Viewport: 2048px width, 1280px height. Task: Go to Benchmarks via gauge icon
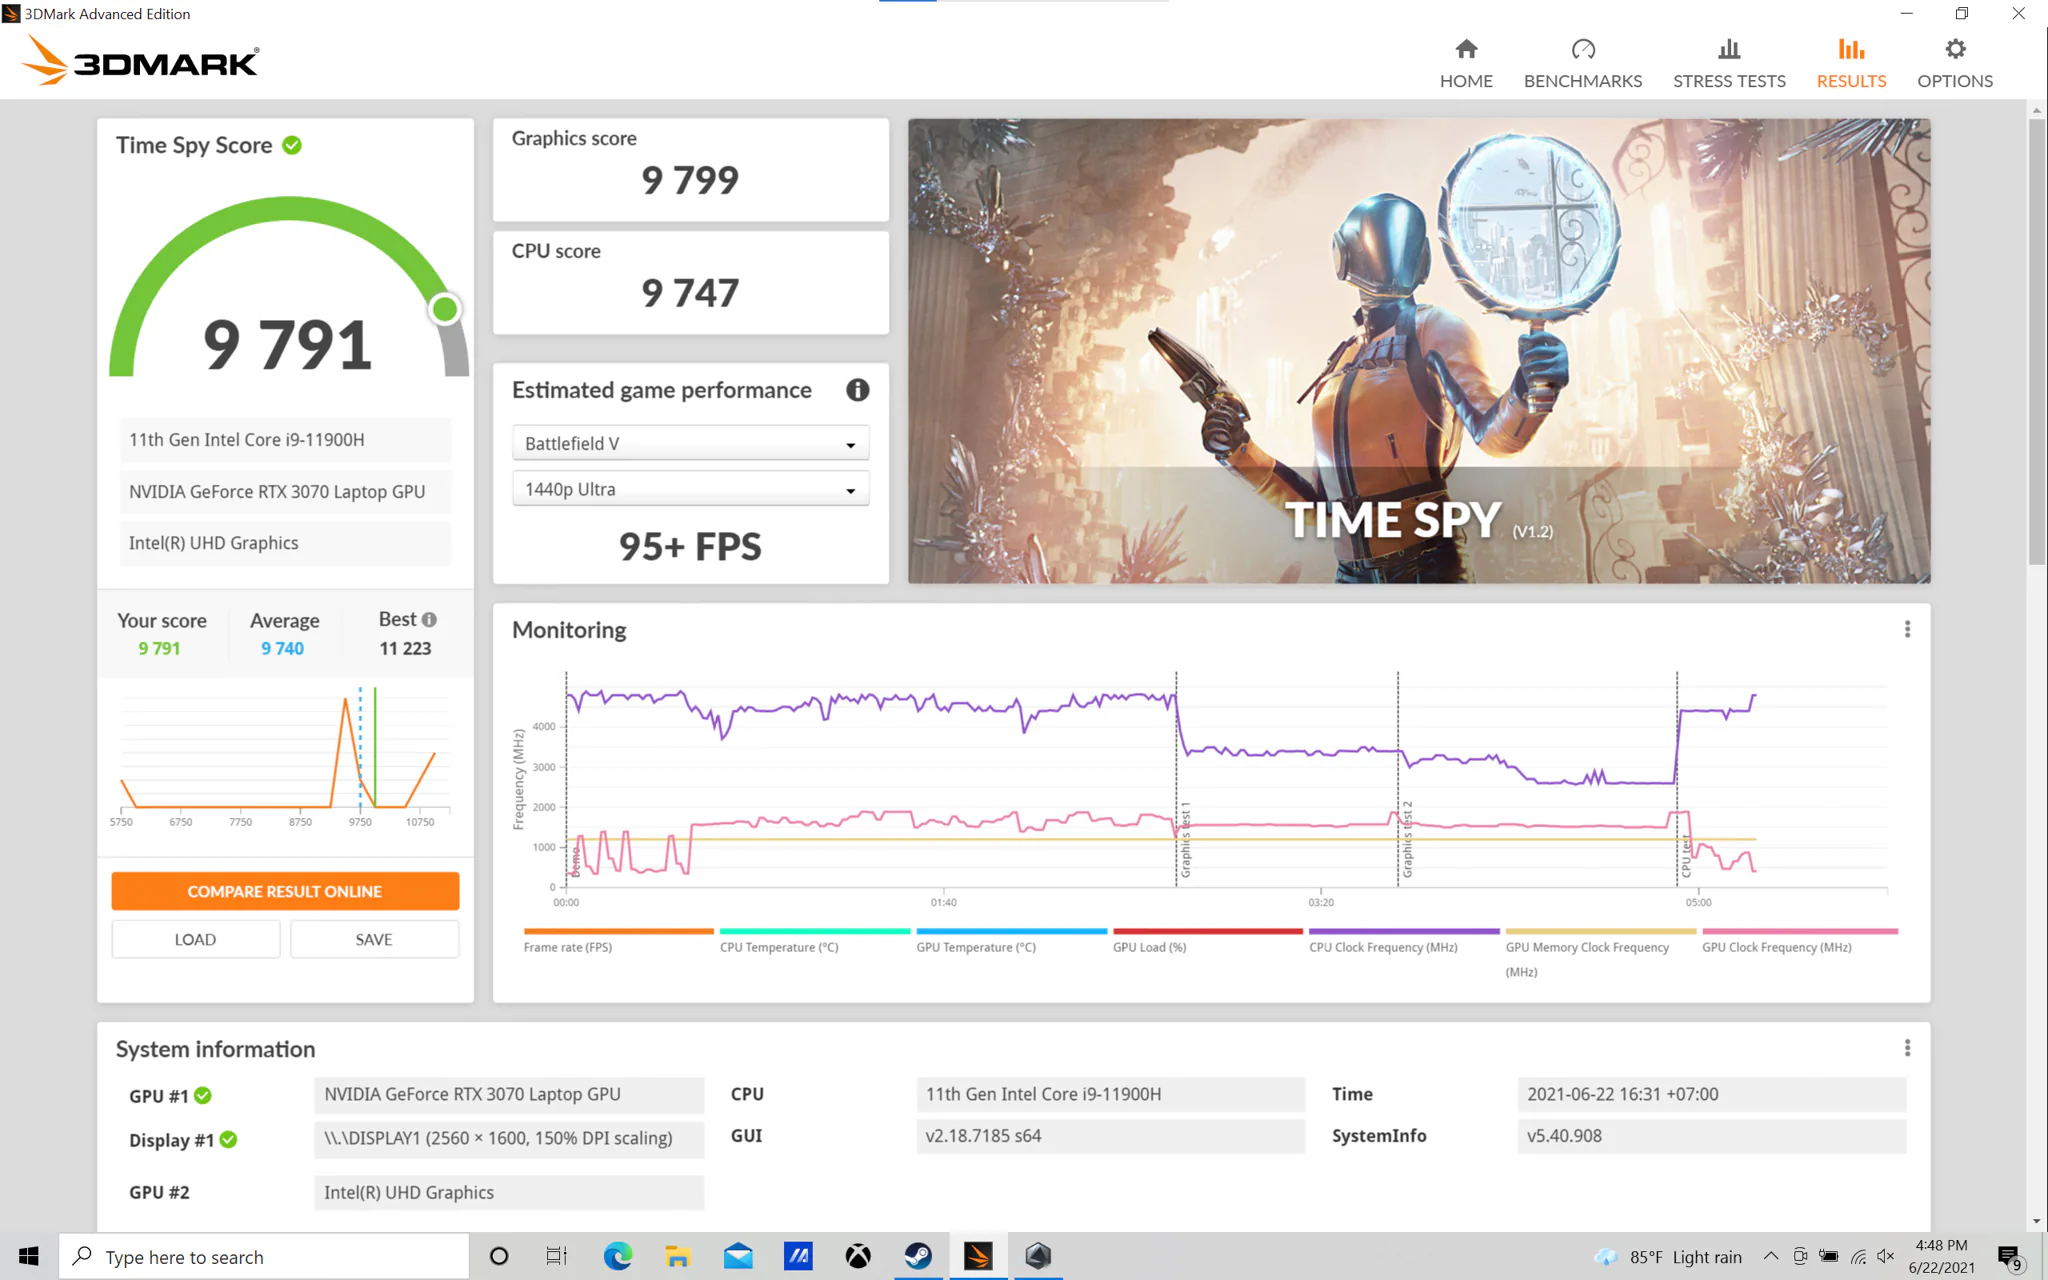(x=1583, y=50)
